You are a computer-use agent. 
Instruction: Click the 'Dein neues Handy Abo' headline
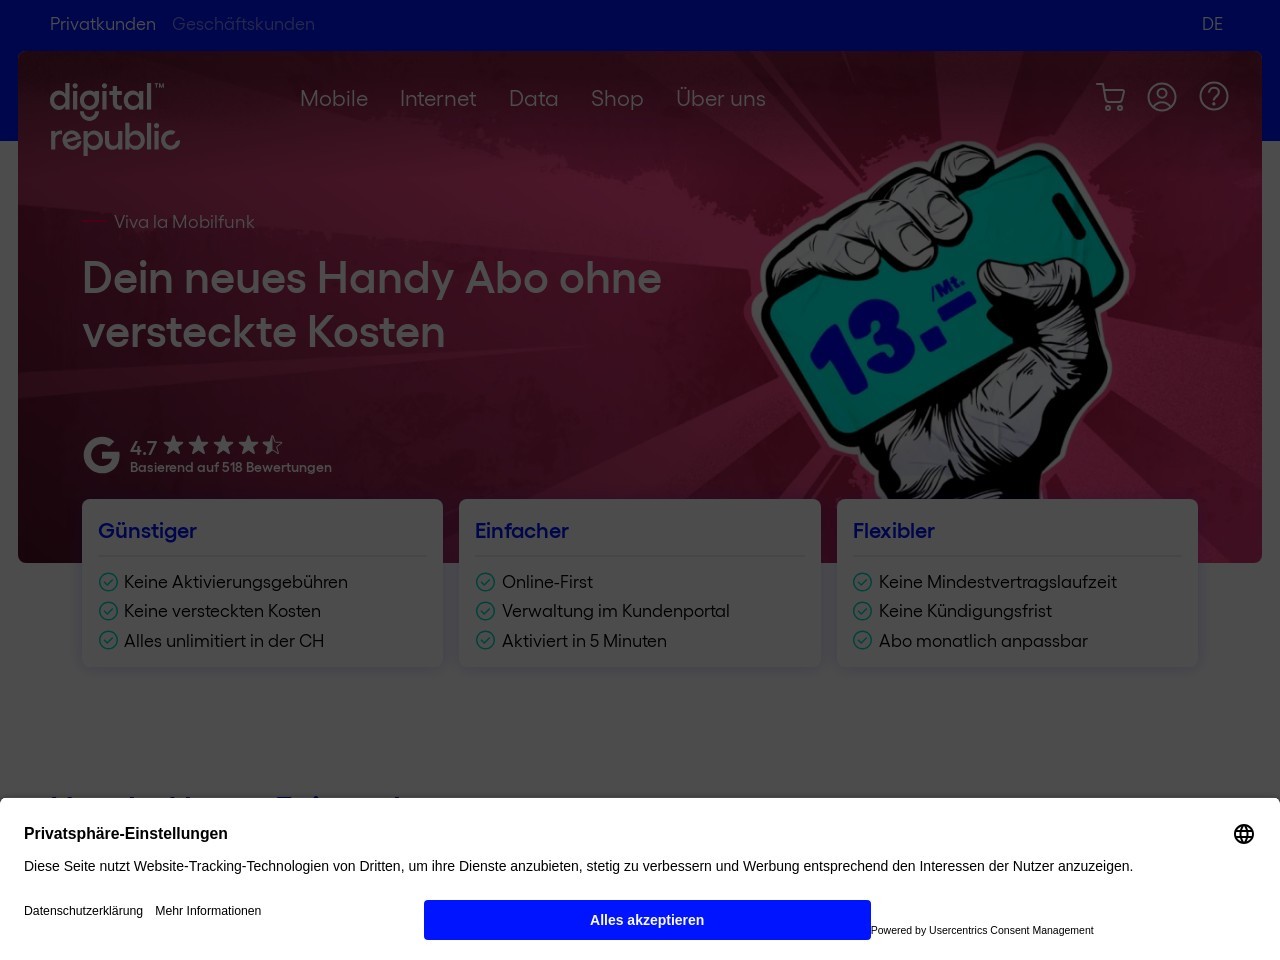[372, 305]
